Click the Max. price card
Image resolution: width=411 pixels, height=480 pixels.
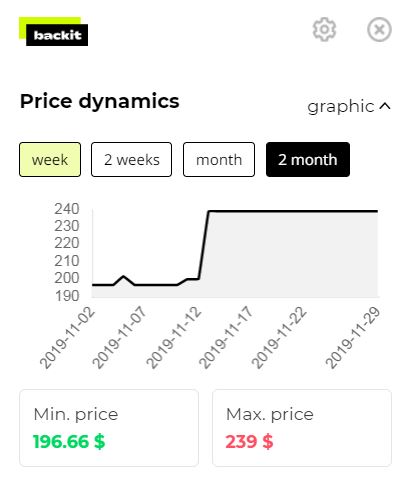pyautogui.click(x=302, y=428)
